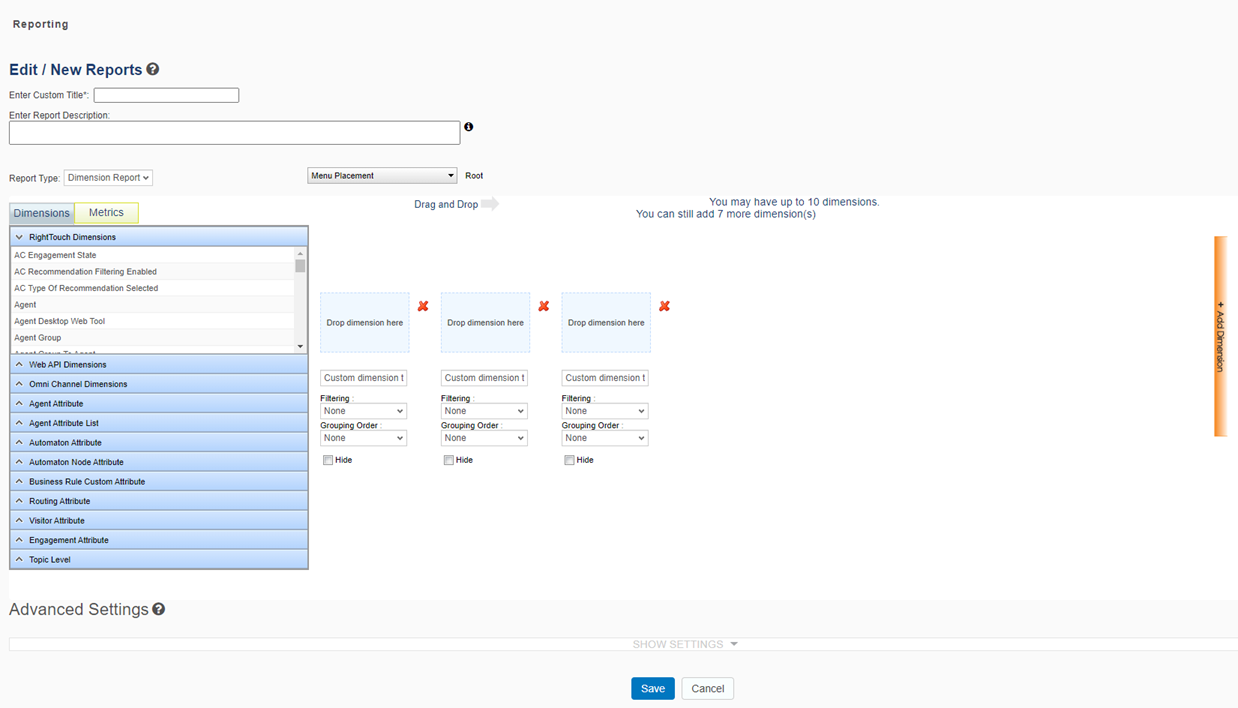Remove the second dimension with red X
1238x708 pixels.
(x=544, y=306)
